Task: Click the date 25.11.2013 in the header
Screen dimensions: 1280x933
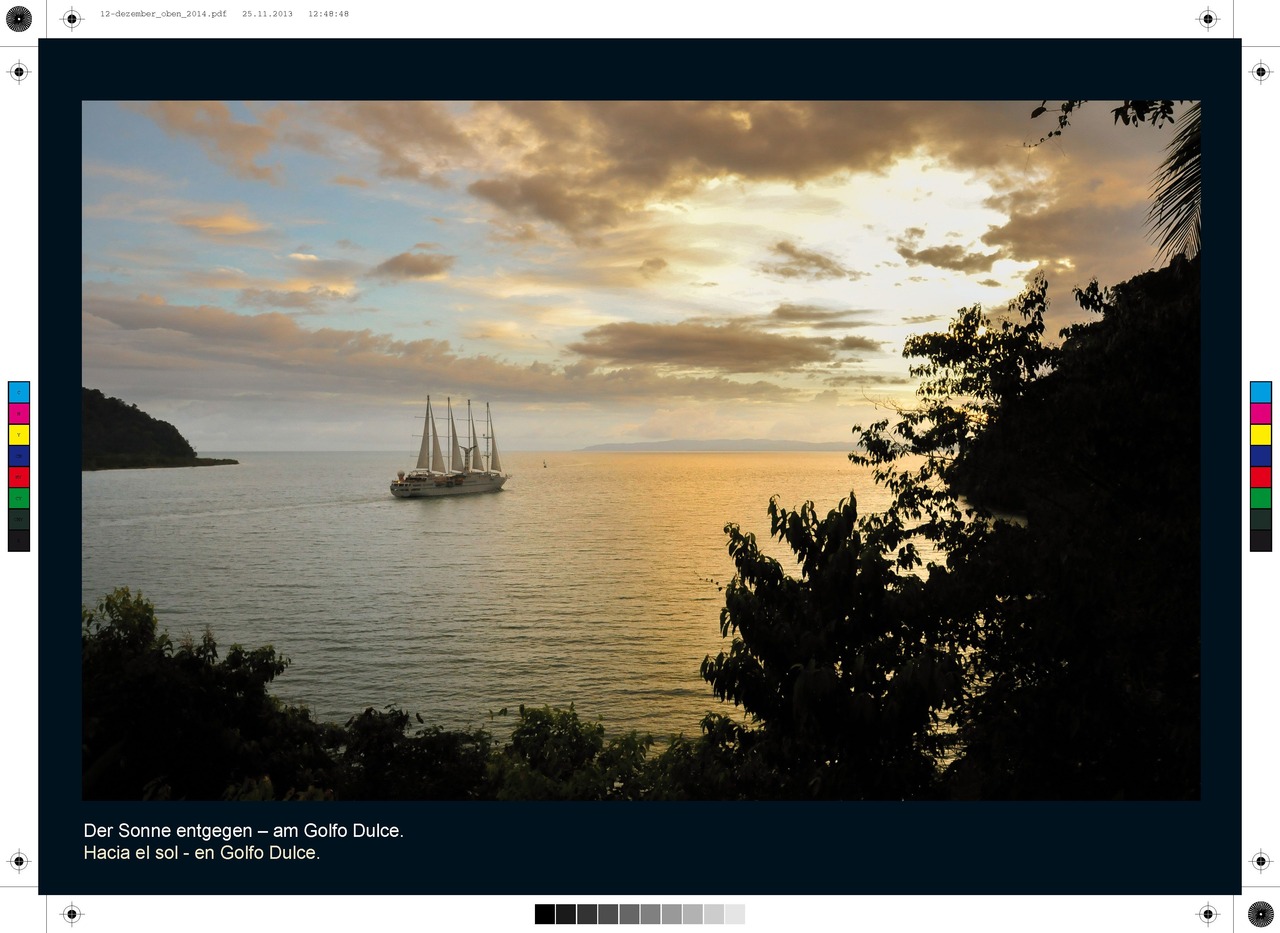Action: 268,14
